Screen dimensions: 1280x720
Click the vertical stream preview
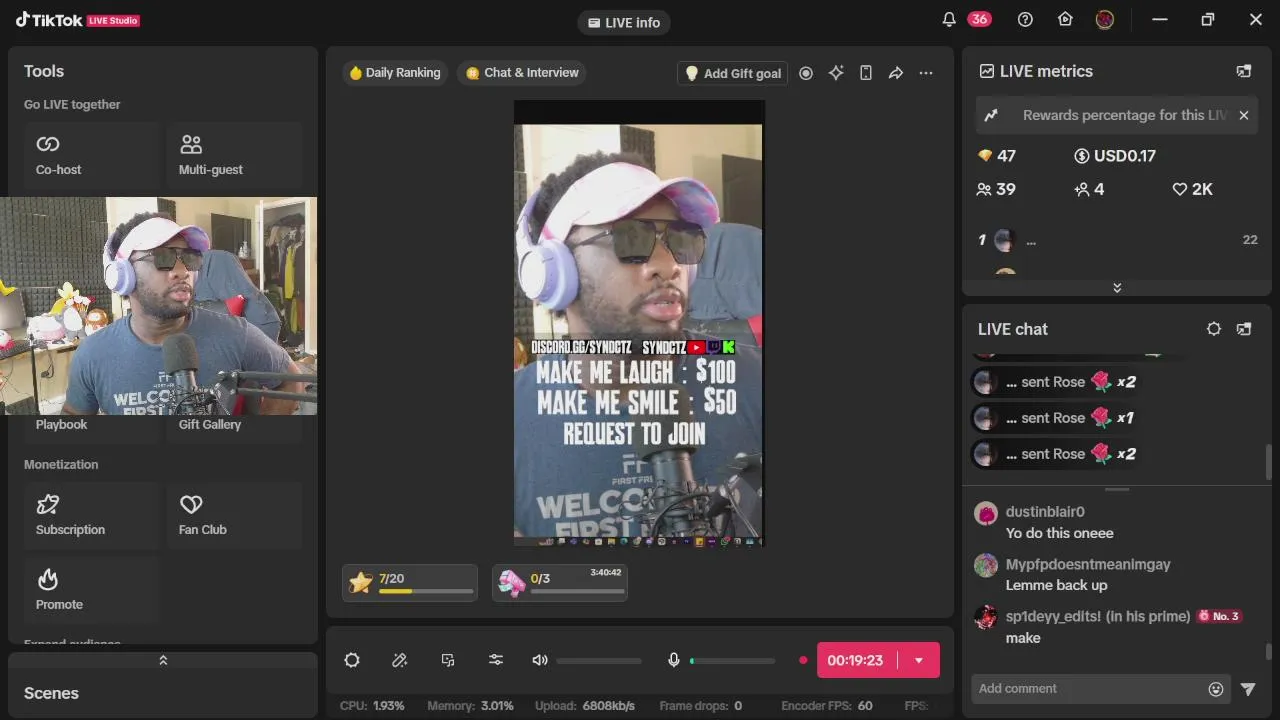(639, 323)
